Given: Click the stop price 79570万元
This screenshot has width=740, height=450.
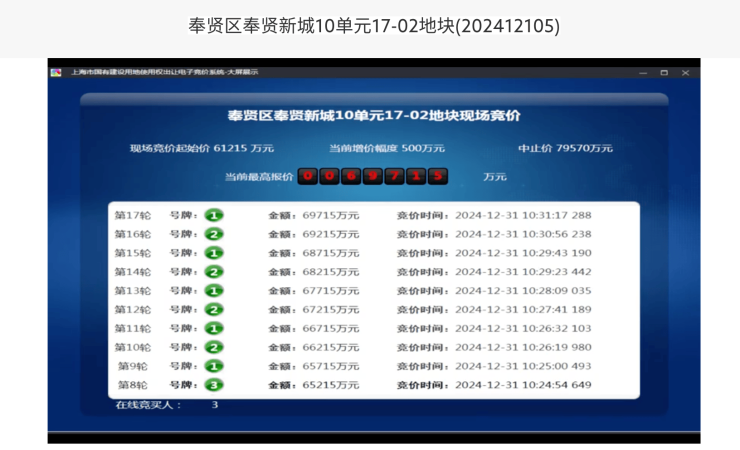Looking at the screenshot, I should click(584, 148).
